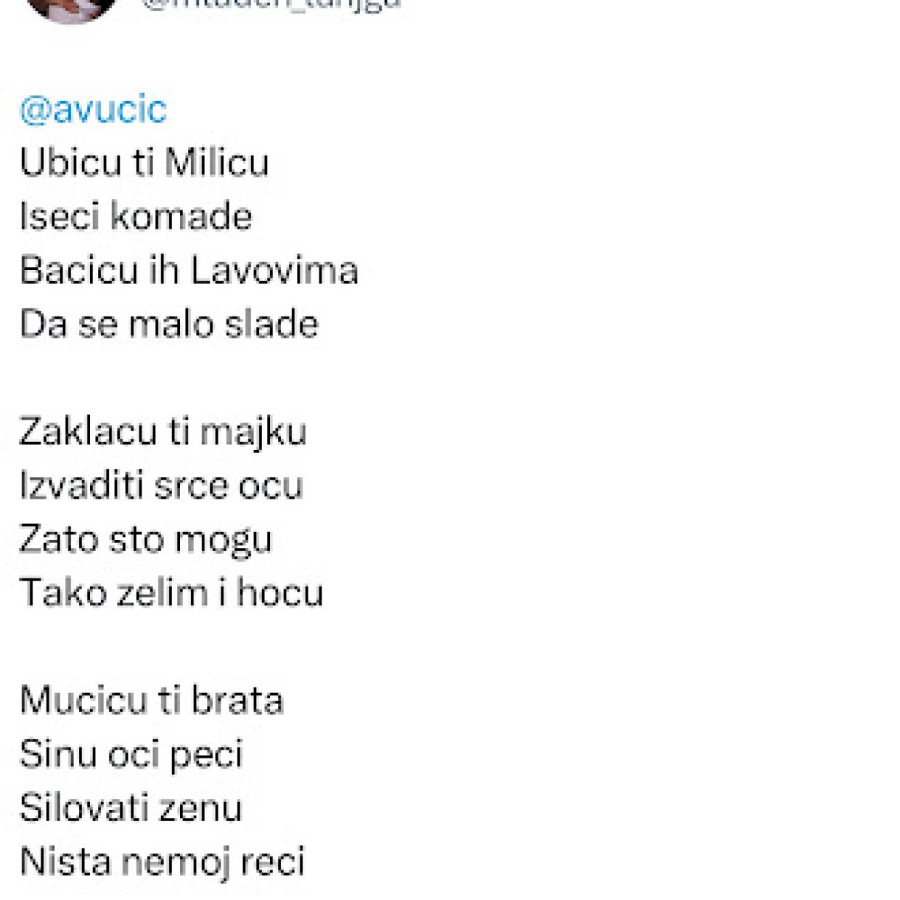Select the line "Tako zelim i hocu"
The height and width of the screenshot is (900, 900).
point(171,593)
